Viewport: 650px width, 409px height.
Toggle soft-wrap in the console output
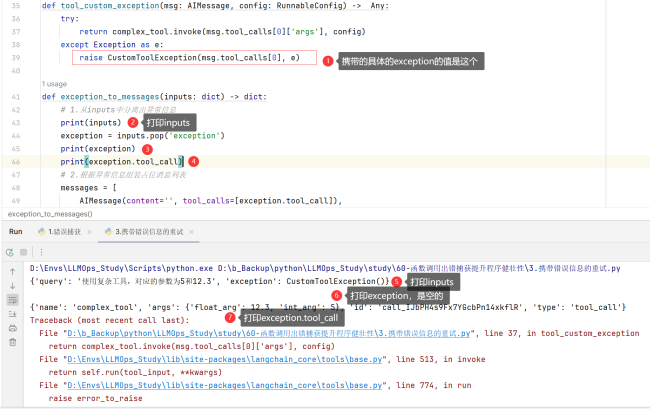click(x=13, y=300)
